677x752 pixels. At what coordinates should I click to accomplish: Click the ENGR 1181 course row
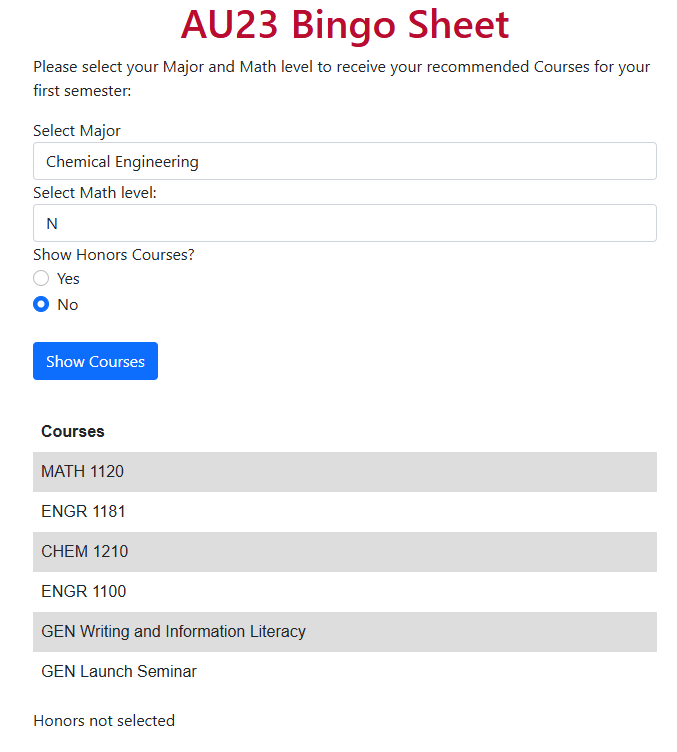345,512
